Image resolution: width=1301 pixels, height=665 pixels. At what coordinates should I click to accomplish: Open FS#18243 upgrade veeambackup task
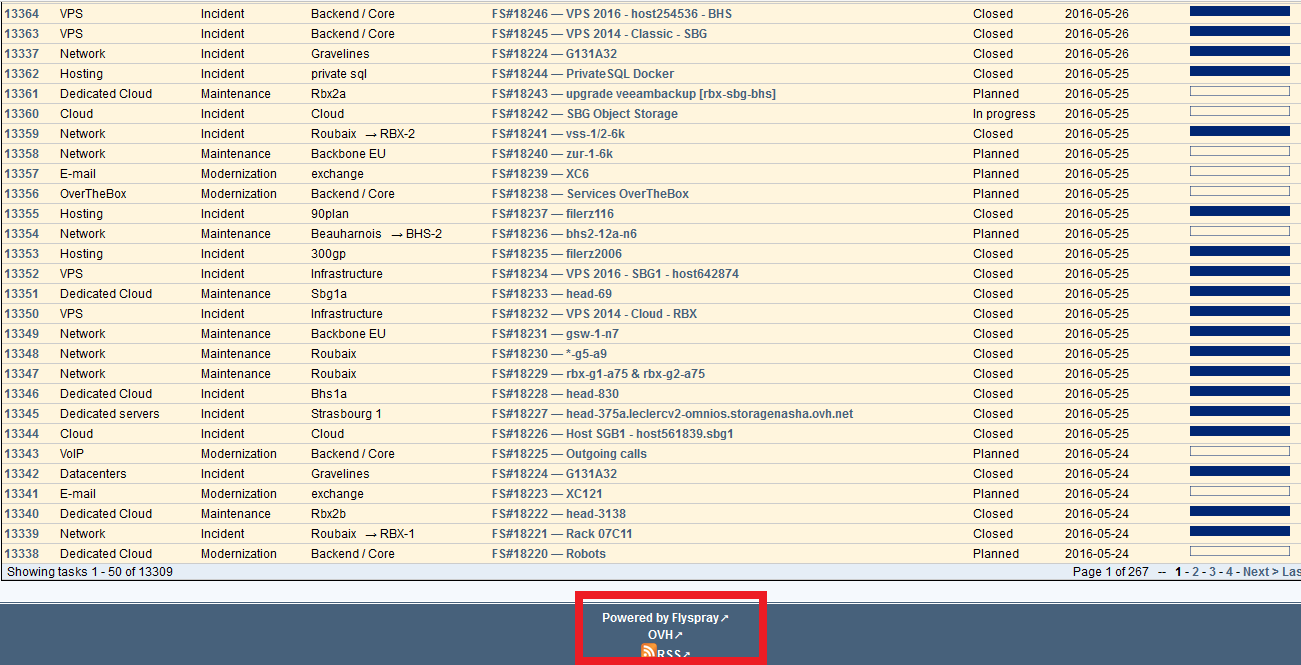(633, 94)
